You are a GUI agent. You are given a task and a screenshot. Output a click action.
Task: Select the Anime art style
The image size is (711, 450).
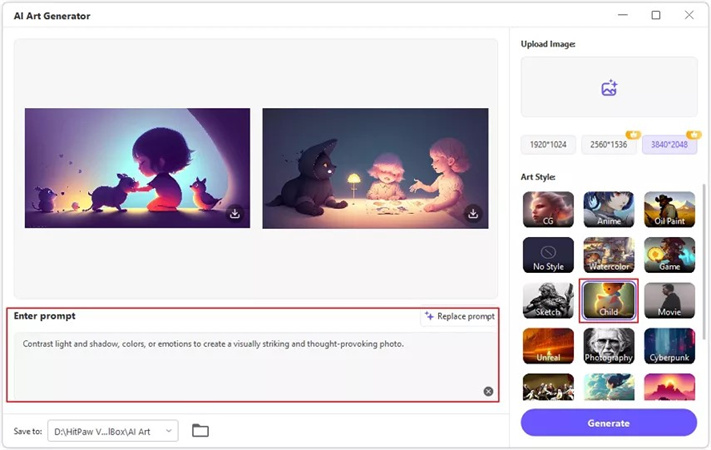[x=608, y=210]
